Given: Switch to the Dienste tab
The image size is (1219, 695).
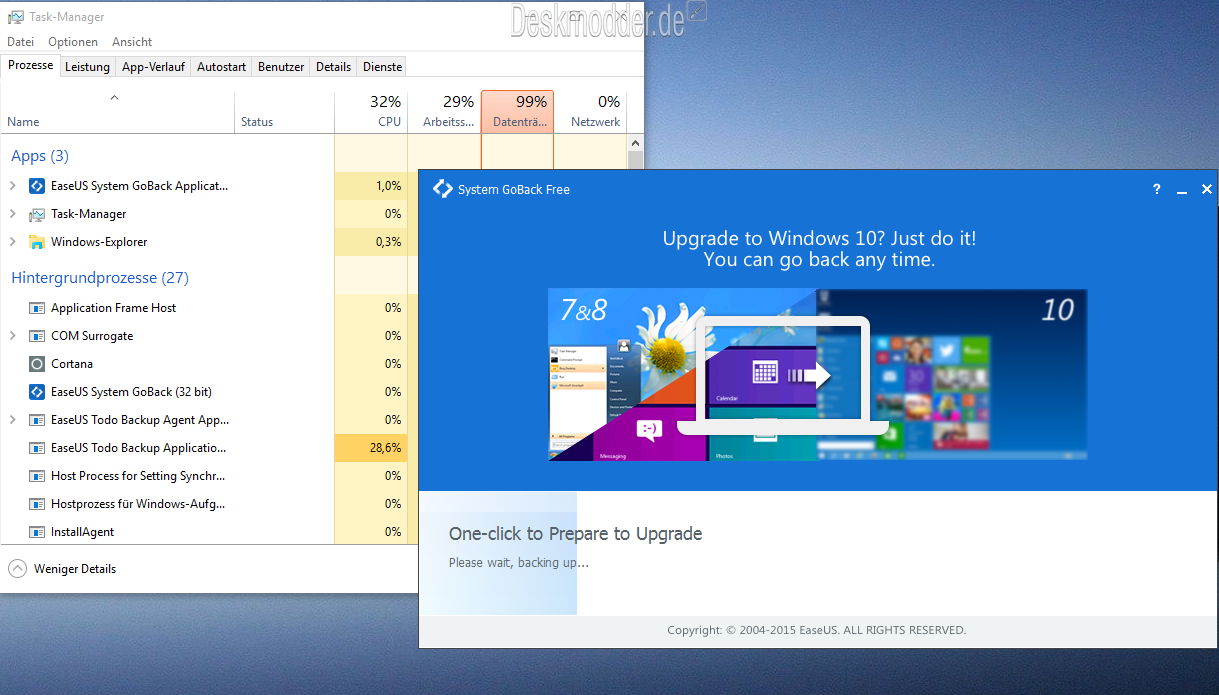Looking at the screenshot, I should 383,67.
